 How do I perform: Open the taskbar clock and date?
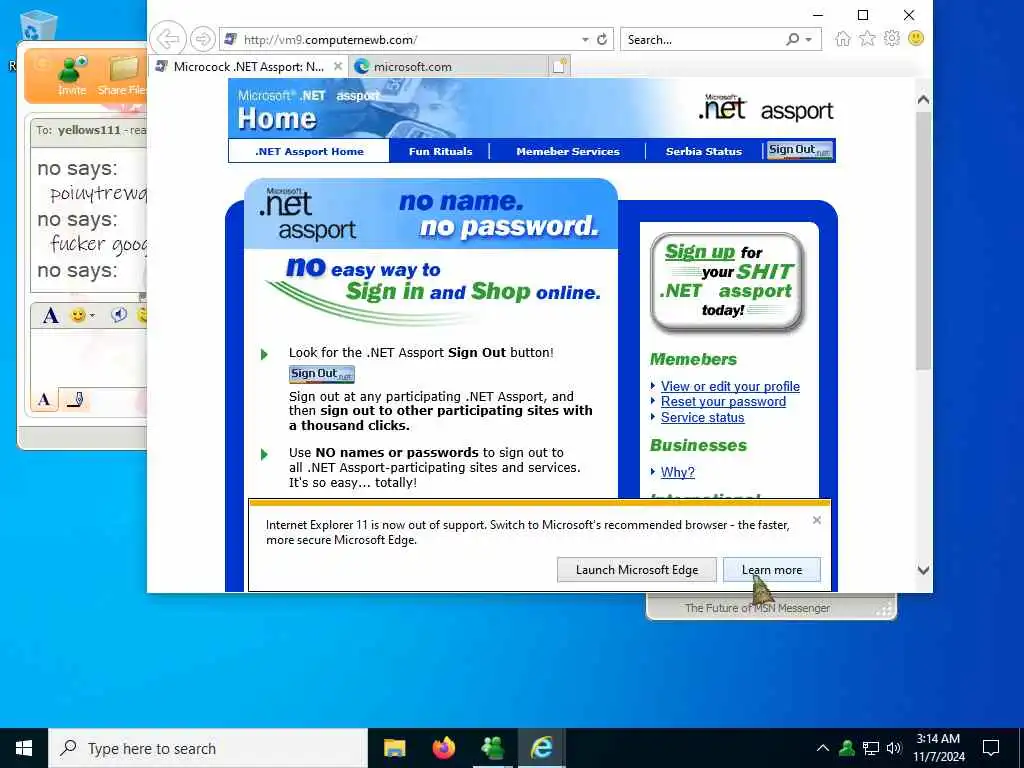click(x=938, y=748)
